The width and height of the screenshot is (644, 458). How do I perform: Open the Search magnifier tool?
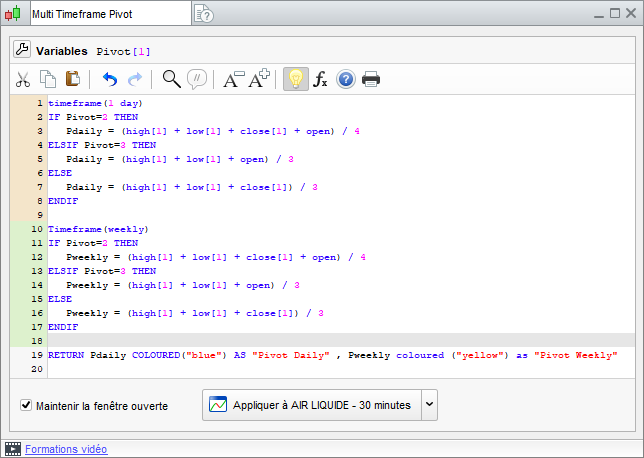[171, 80]
